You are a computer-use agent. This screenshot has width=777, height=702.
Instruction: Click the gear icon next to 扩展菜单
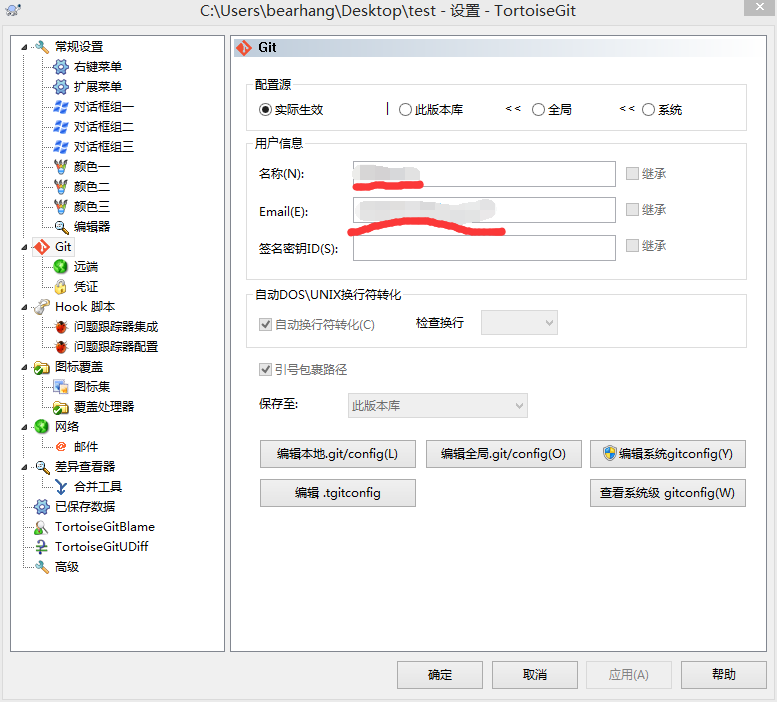(60, 87)
